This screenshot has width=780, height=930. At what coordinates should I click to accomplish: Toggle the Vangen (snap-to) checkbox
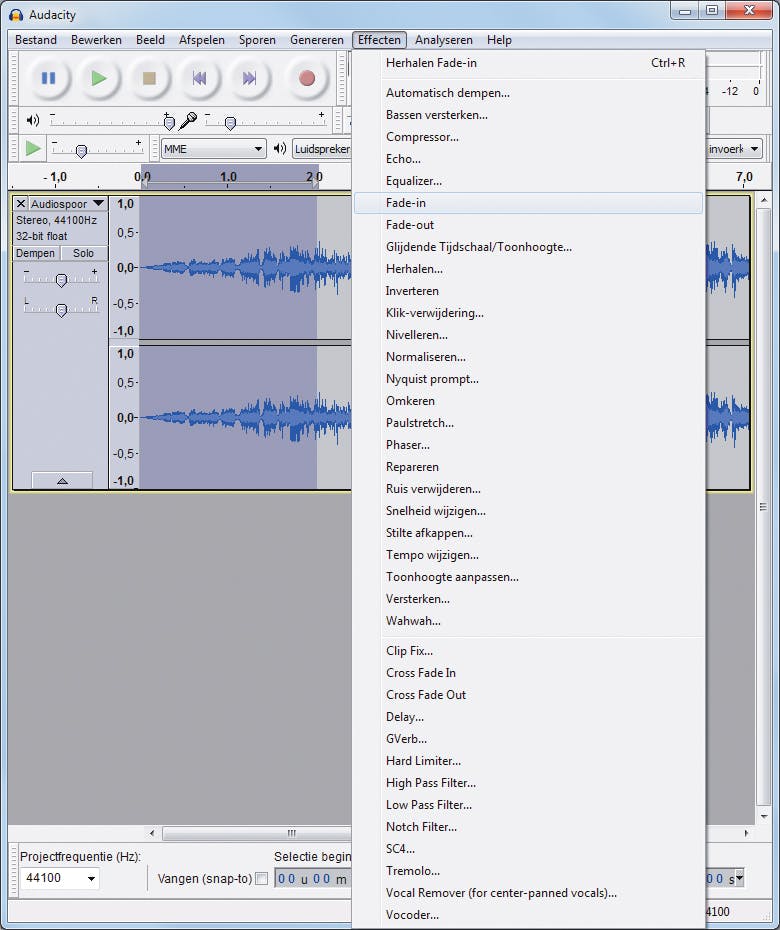262,879
